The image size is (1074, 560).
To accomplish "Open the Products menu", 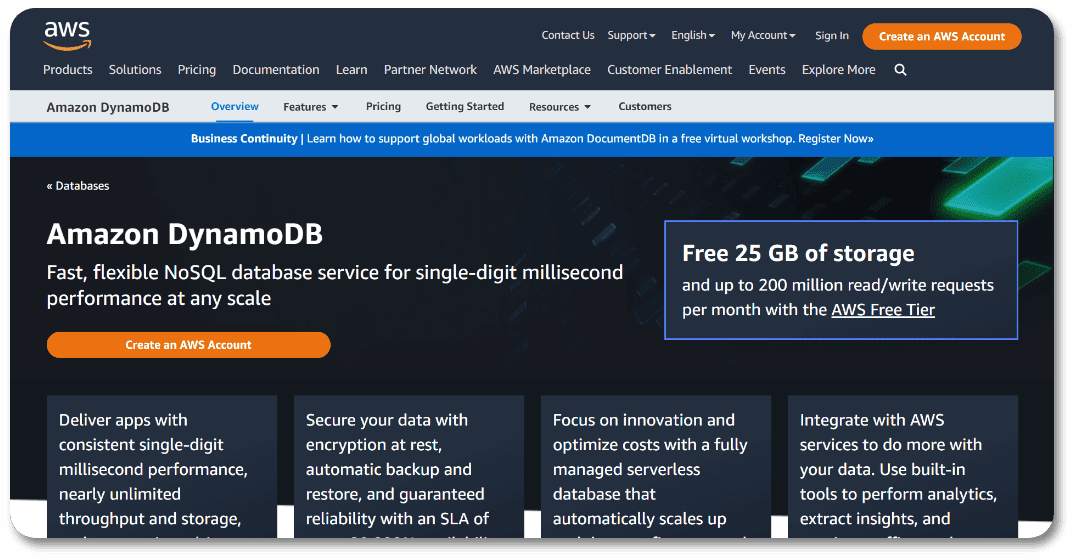I will pyautogui.click(x=68, y=70).
